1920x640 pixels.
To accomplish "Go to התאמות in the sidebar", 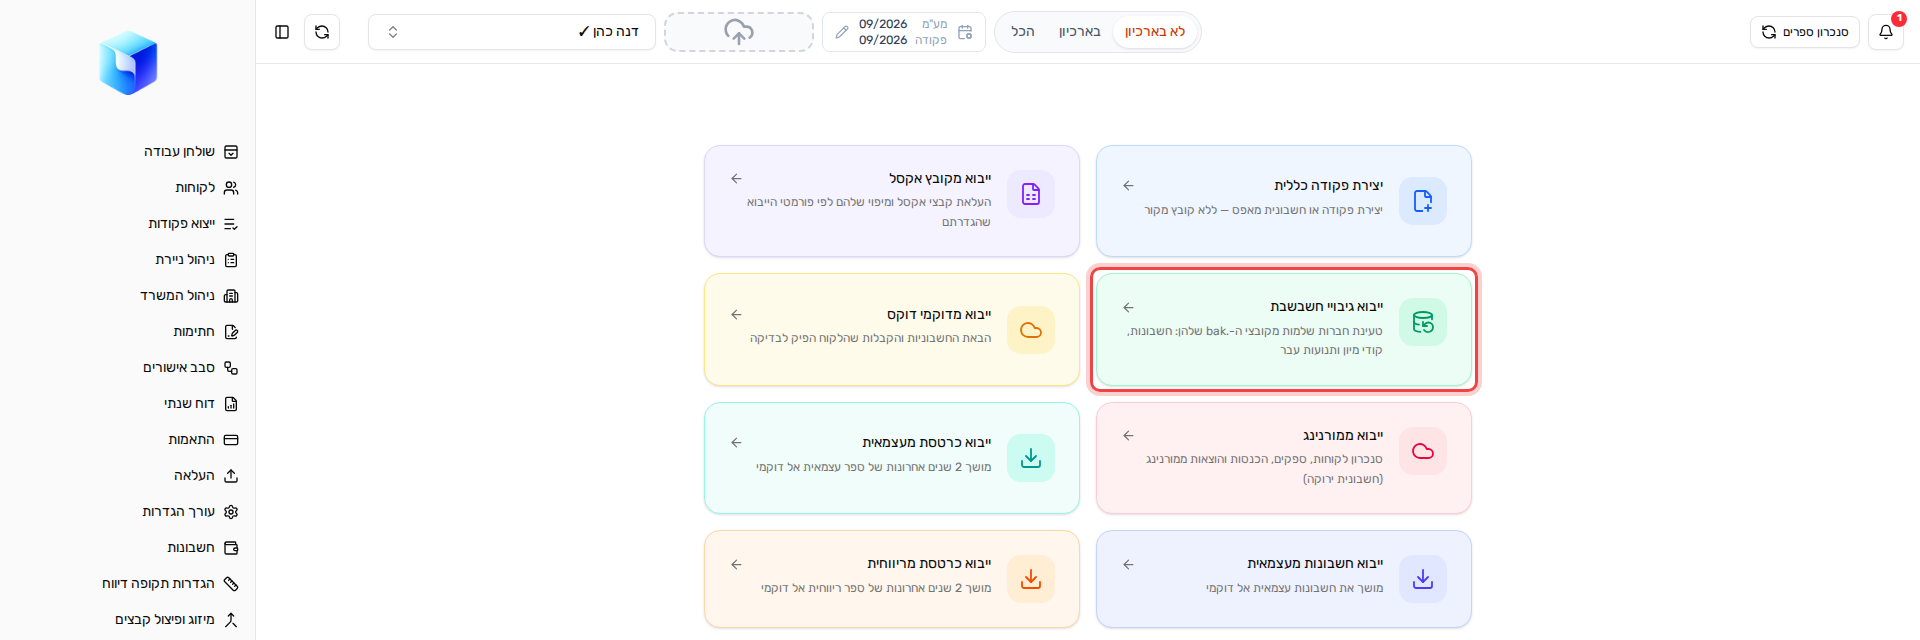I will click(x=203, y=440).
